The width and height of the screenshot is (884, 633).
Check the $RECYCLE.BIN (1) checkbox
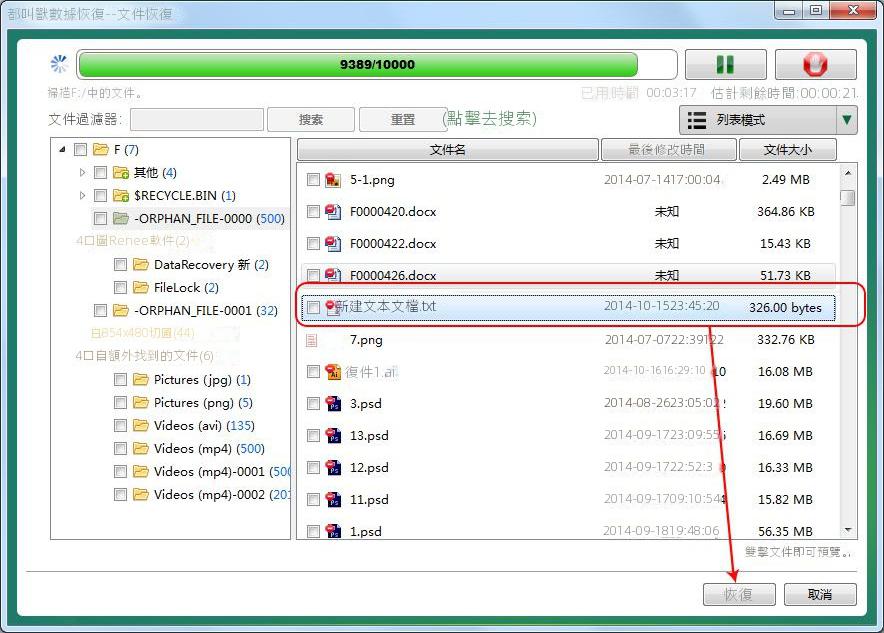pyautogui.click(x=100, y=196)
